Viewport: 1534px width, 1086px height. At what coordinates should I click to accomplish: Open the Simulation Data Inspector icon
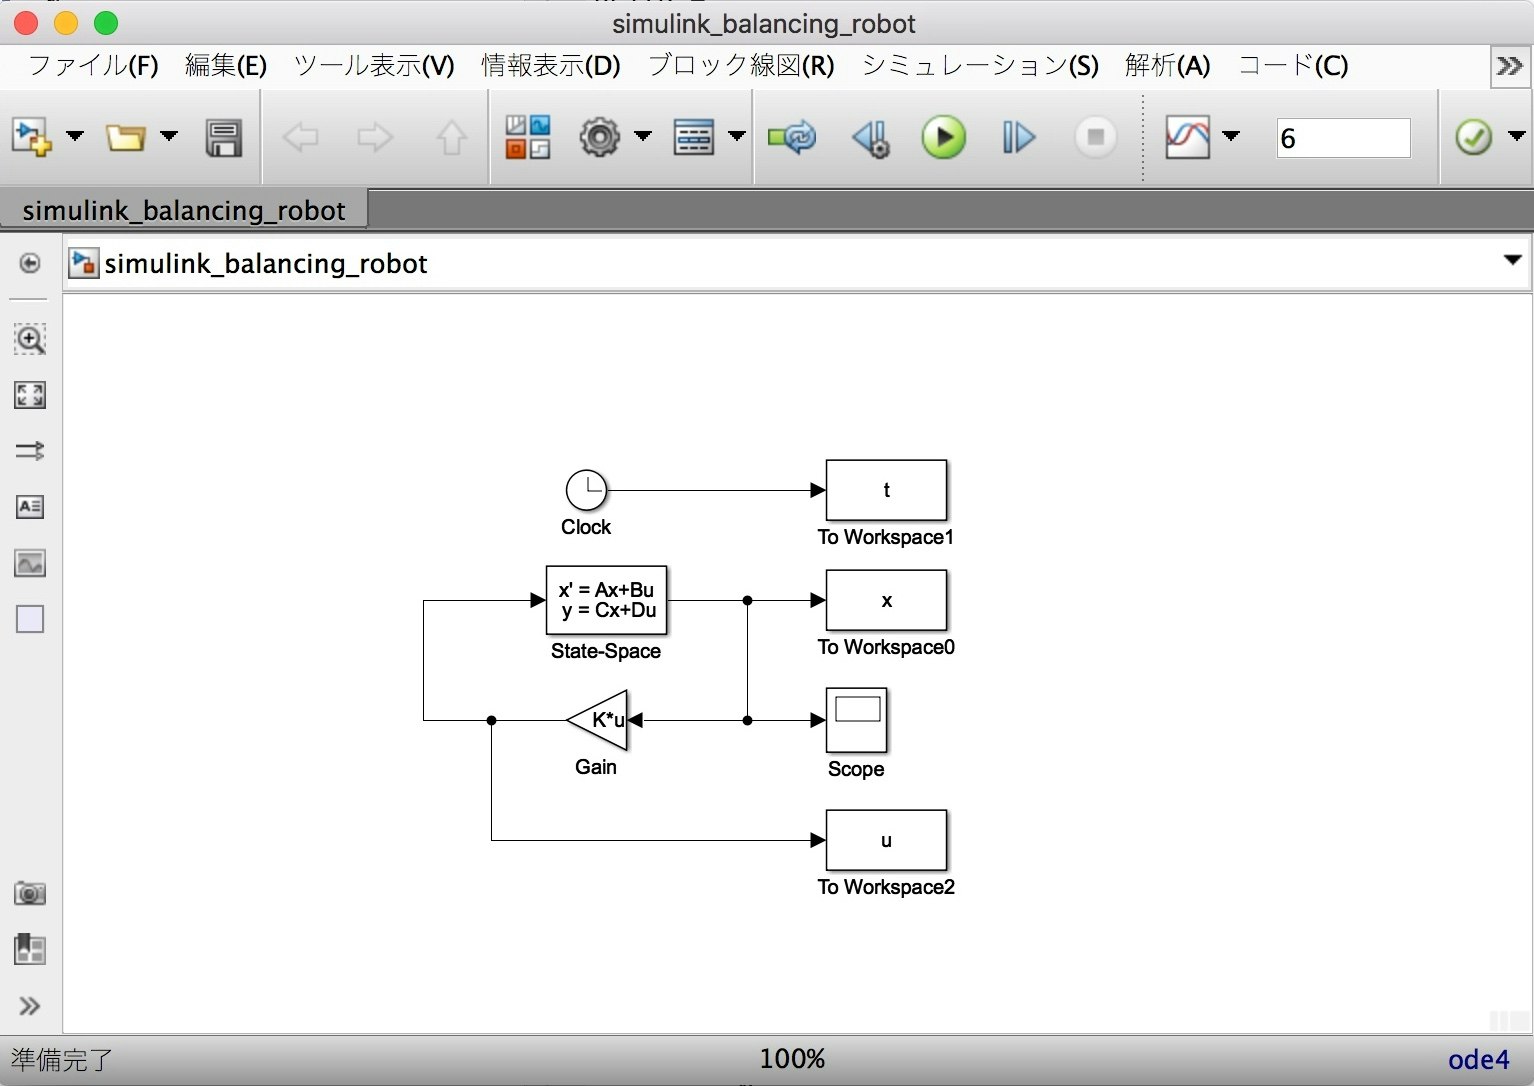1187,137
